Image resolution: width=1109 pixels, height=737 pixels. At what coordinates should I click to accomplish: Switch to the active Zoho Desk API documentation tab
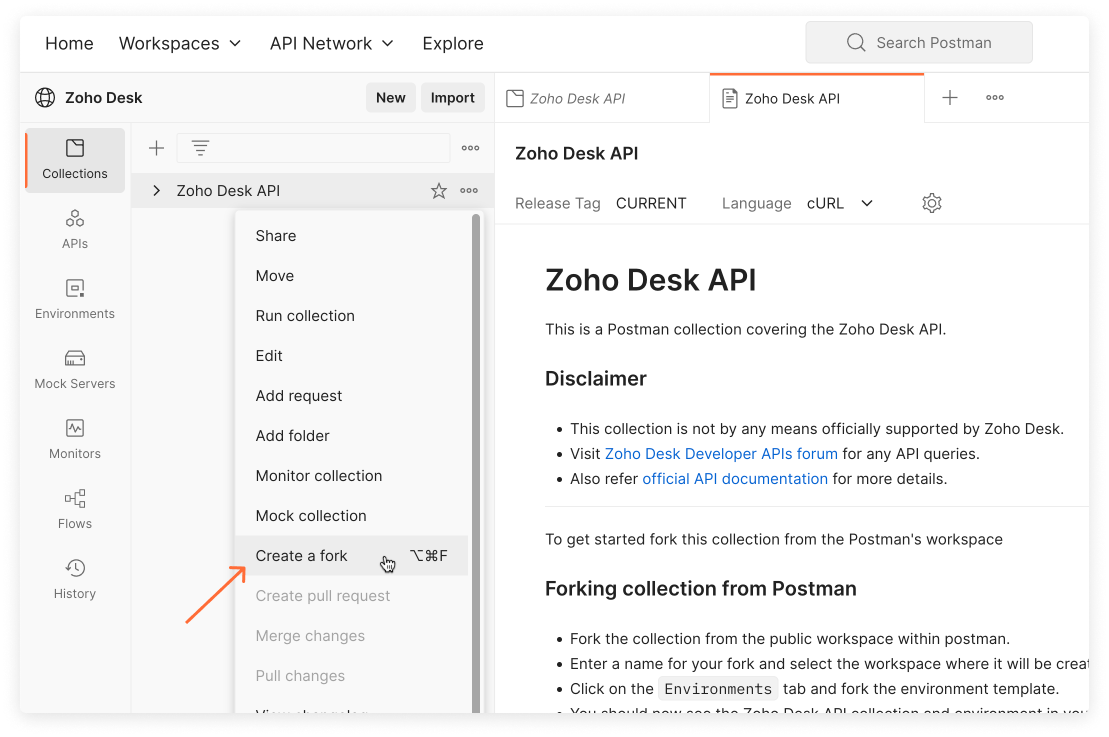pos(817,98)
